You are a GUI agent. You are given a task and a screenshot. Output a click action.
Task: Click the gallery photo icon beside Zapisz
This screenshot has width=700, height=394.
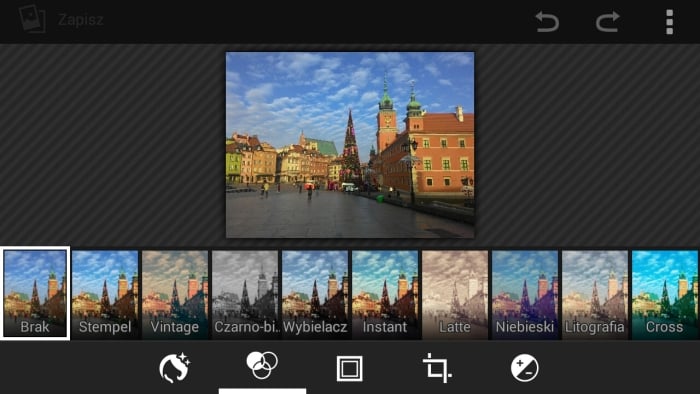tap(32, 19)
